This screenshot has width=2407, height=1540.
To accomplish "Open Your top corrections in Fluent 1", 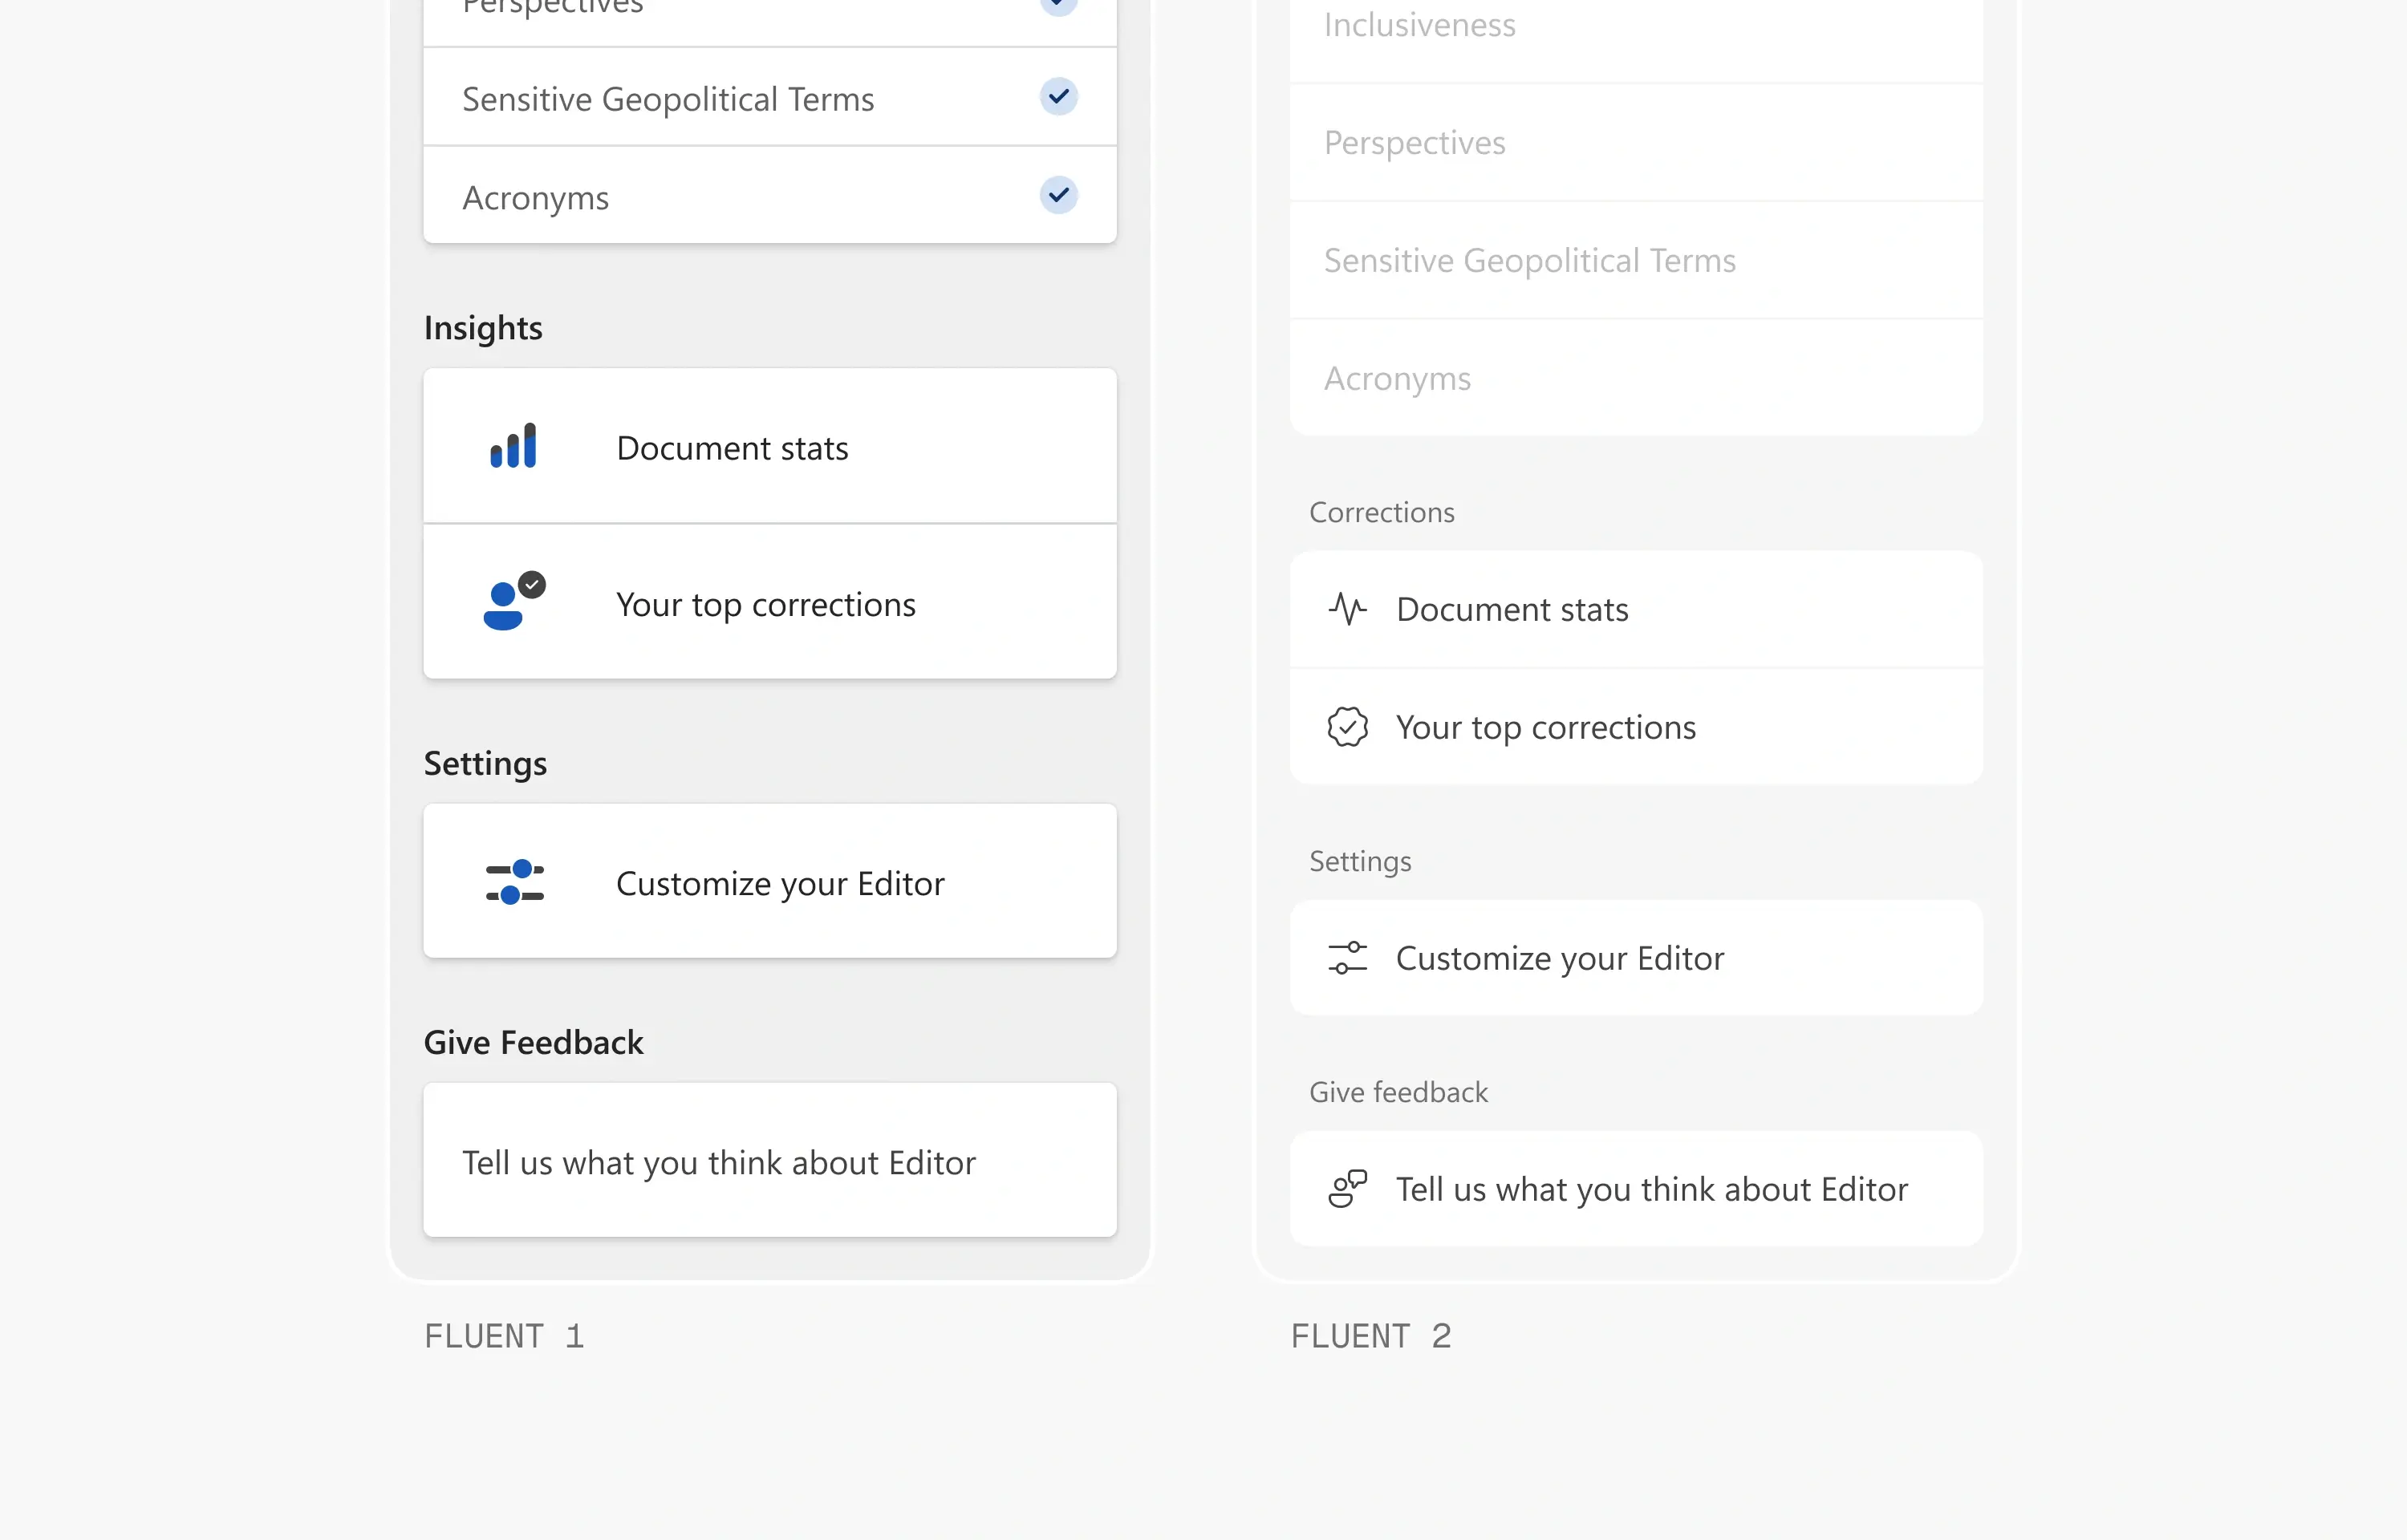I will click(765, 604).
